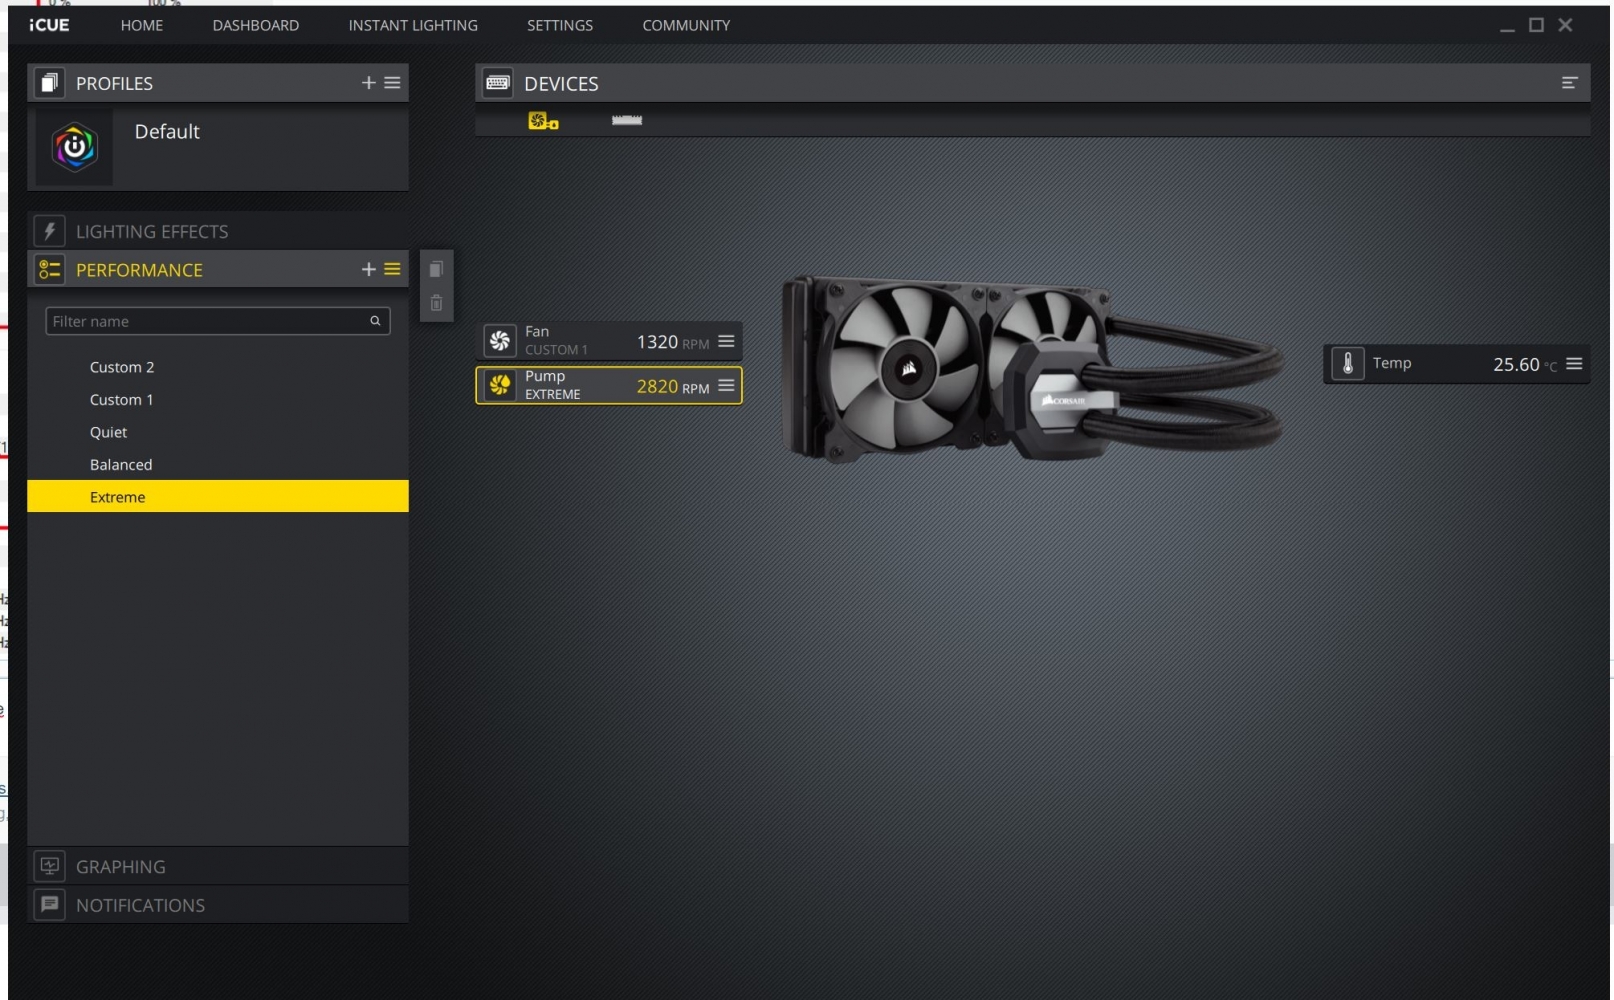Open the Fan options menu
Image resolution: width=1614 pixels, height=1000 pixels.
click(726, 341)
